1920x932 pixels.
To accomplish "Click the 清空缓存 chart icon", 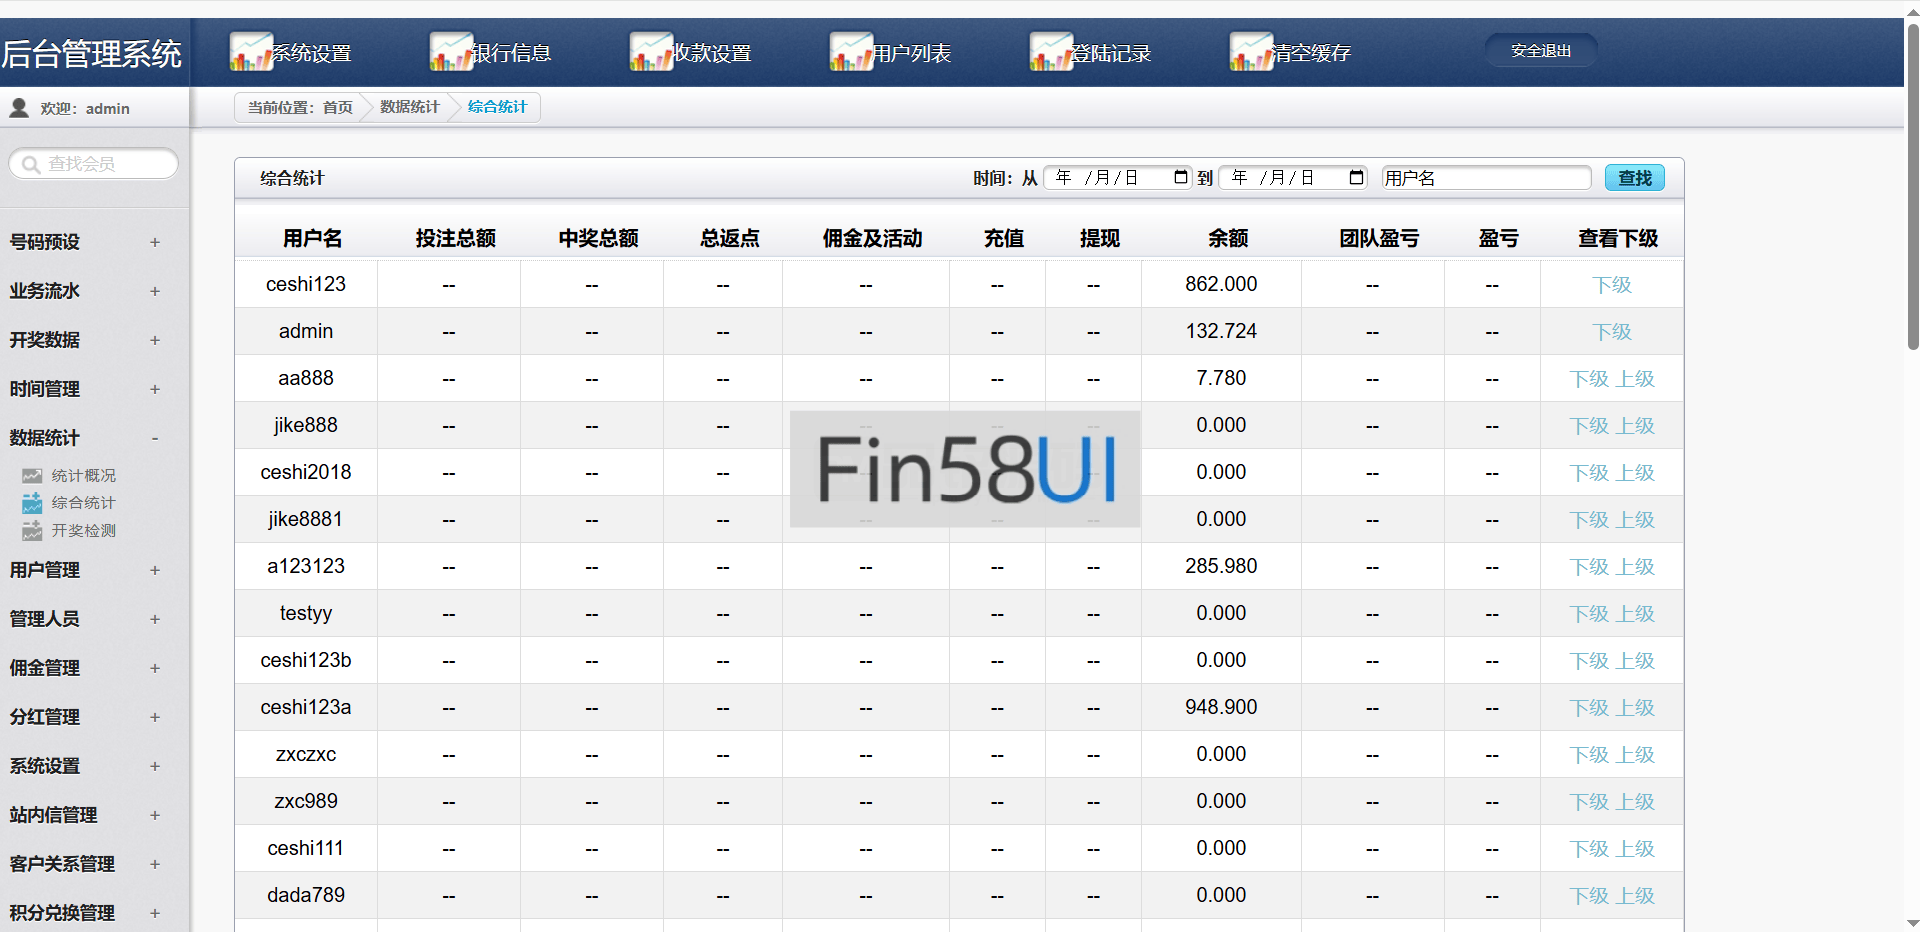I will [x=1251, y=52].
